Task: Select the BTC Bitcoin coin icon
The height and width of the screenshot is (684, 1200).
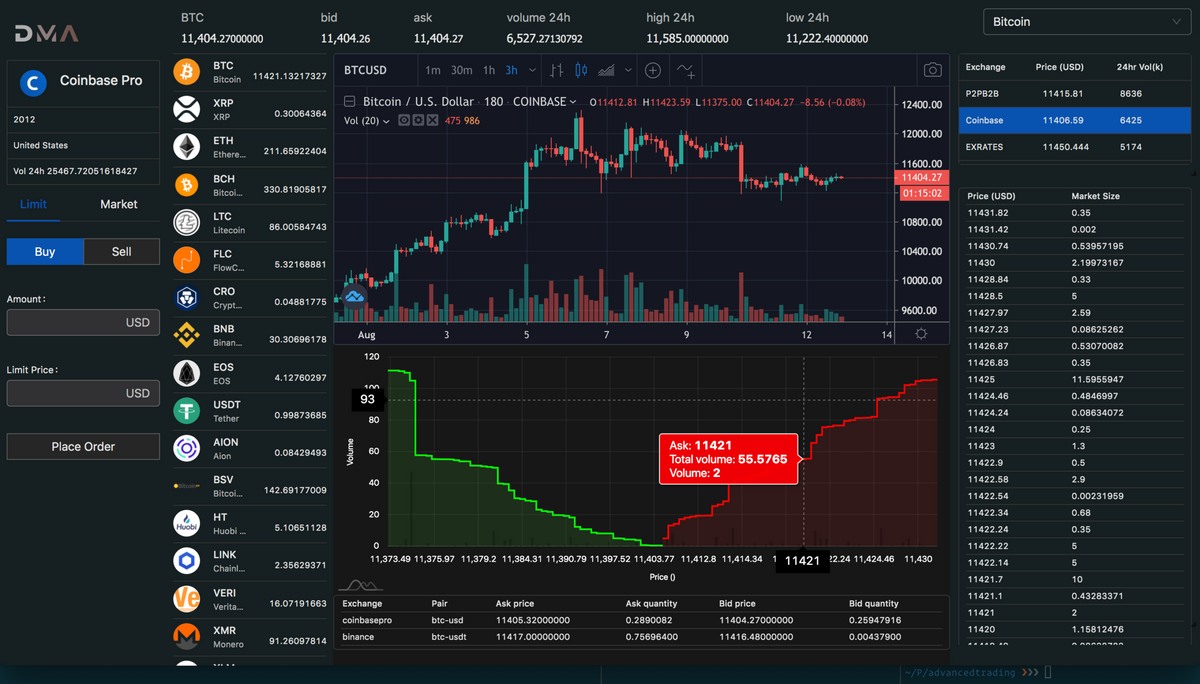Action: click(187, 71)
